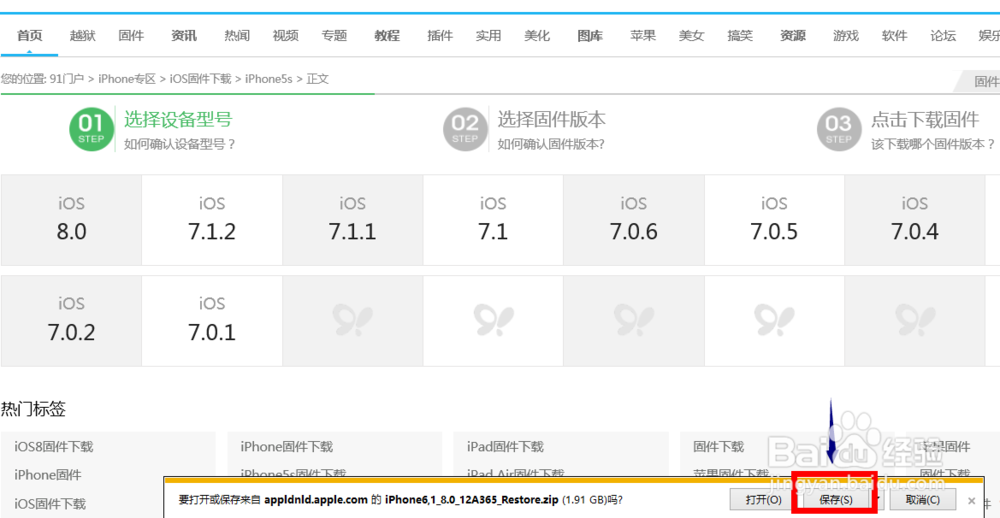Go to the 视频 section
This screenshot has width=1000, height=518.
(x=285, y=36)
